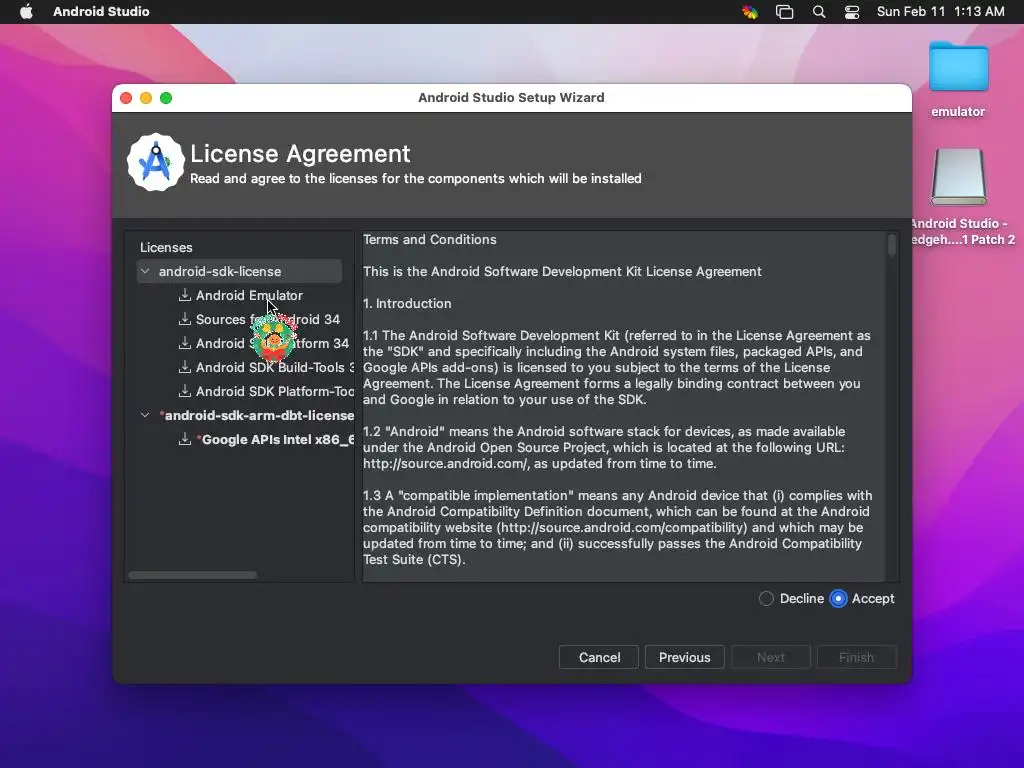Open Spotlight search in menu bar
Screen dimensions: 1024x768
[818, 12]
